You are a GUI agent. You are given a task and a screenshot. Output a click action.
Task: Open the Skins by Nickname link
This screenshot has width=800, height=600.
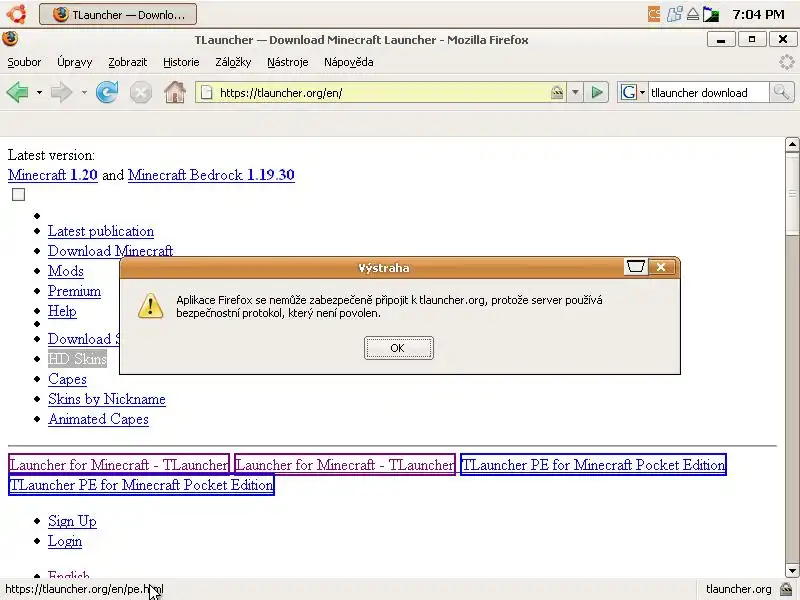coord(107,399)
